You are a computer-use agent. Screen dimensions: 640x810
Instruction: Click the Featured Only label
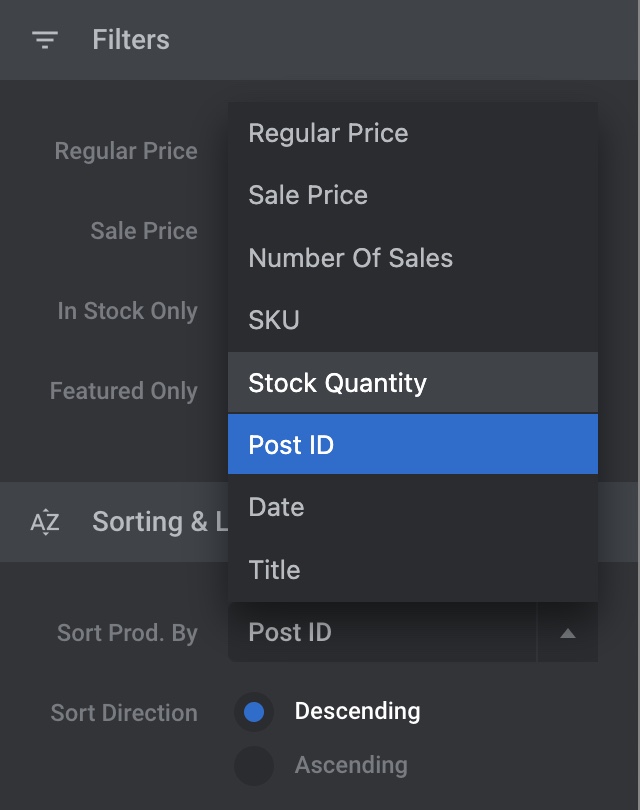pos(124,391)
